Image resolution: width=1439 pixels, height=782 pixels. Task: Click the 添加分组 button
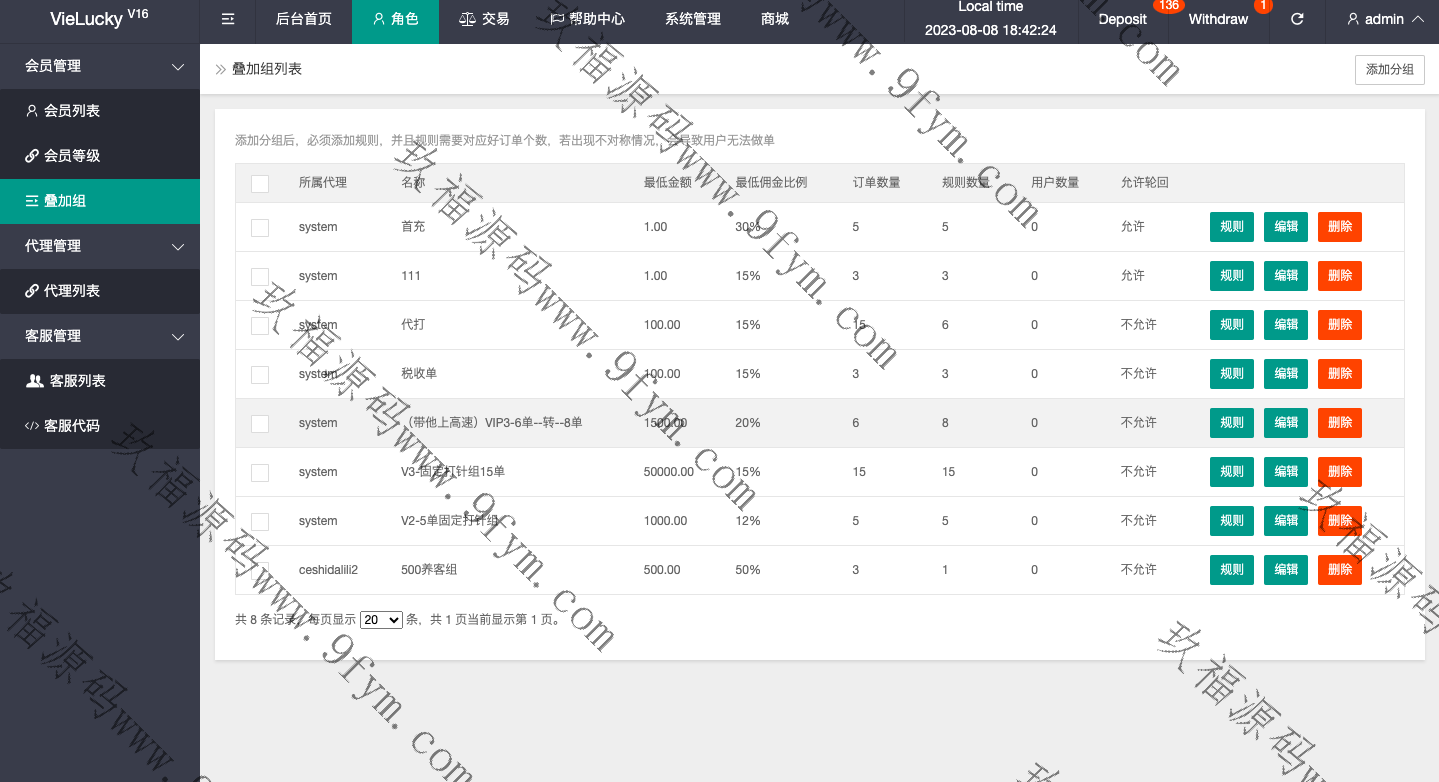(x=1389, y=69)
